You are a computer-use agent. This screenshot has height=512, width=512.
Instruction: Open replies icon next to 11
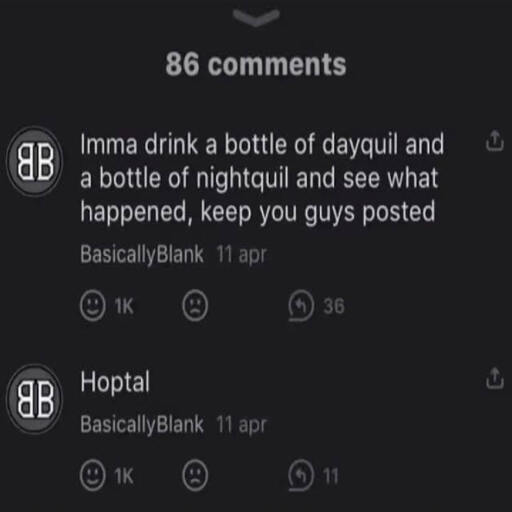coord(301,476)
